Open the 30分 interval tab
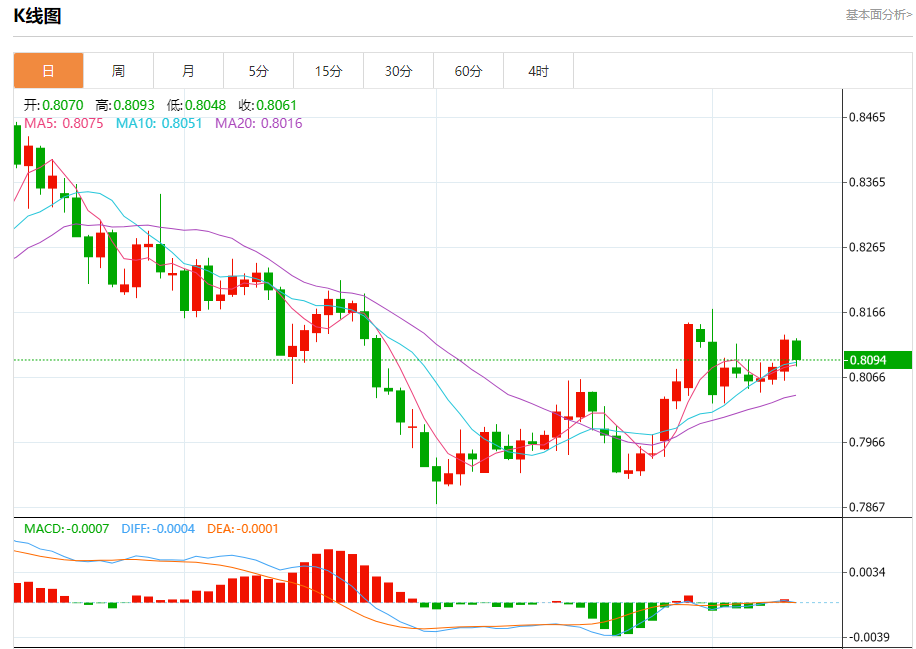The height and width of the screenshot is (649, 916). [398, 71]
